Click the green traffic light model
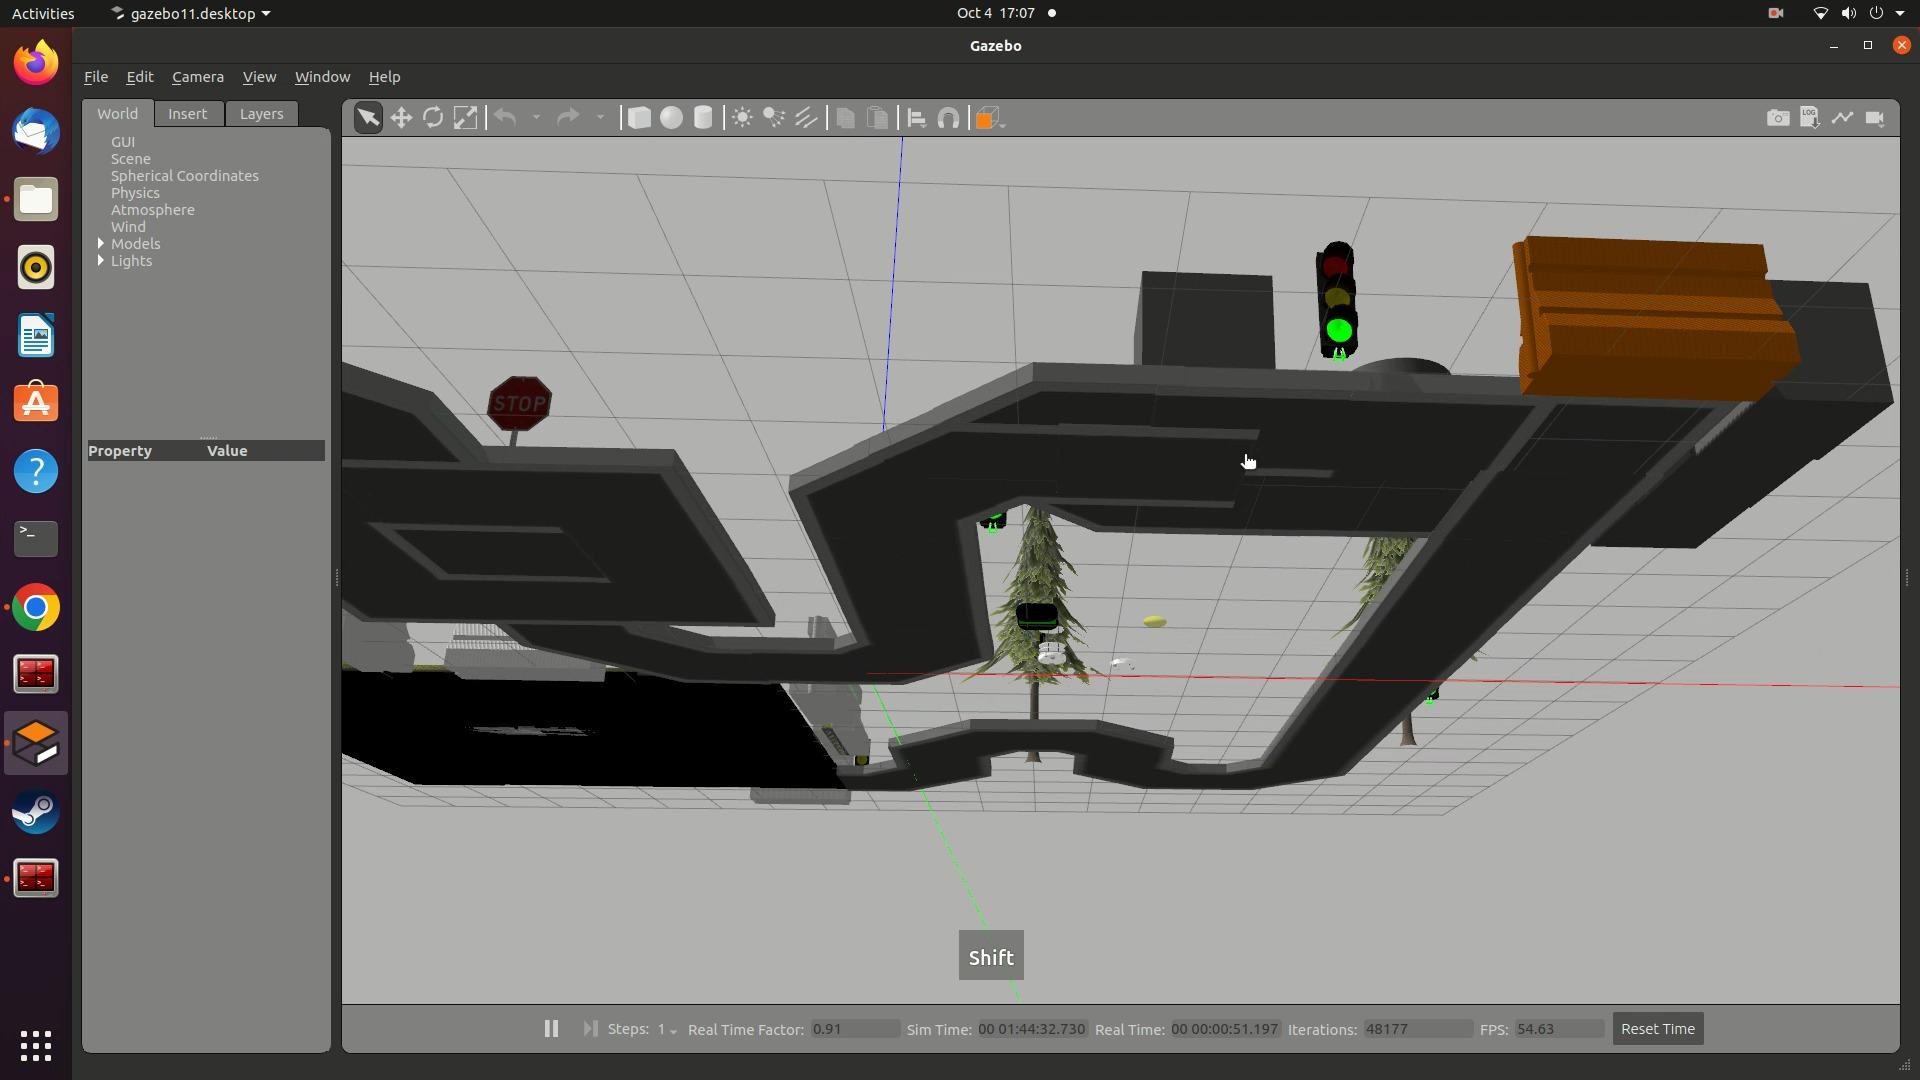Screen dimensions: 1920x1080 click(1337, 300)
